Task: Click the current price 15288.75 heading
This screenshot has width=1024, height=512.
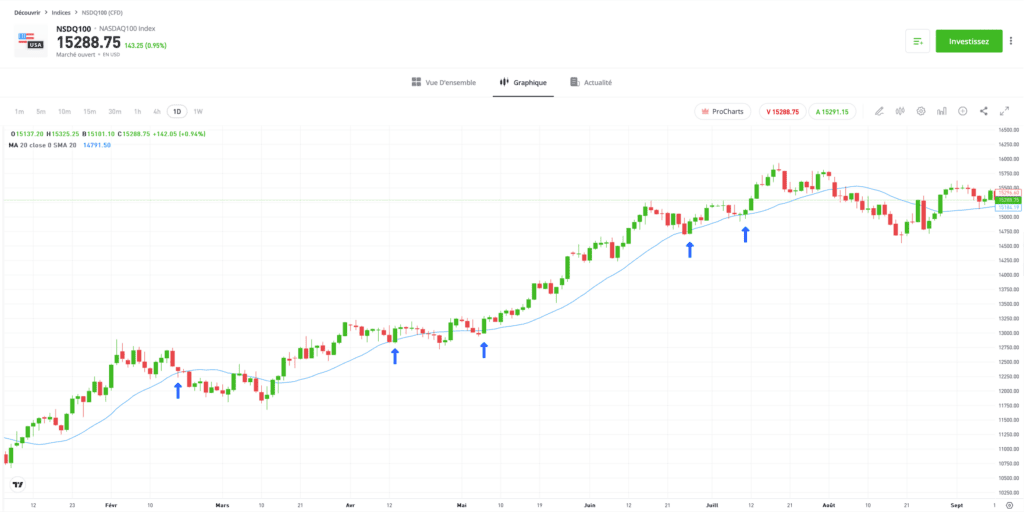Action: pyautogui.click(x=89, y=42)
